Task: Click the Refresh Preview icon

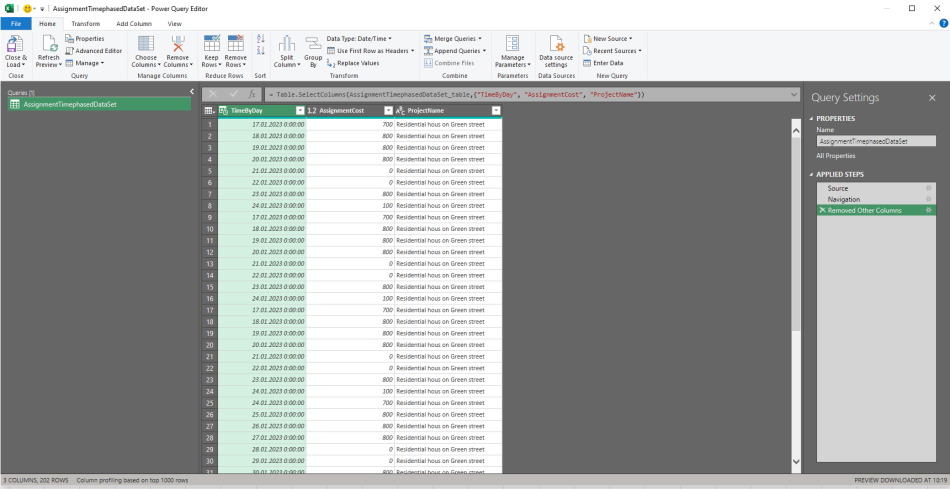Action: [49, 44]
